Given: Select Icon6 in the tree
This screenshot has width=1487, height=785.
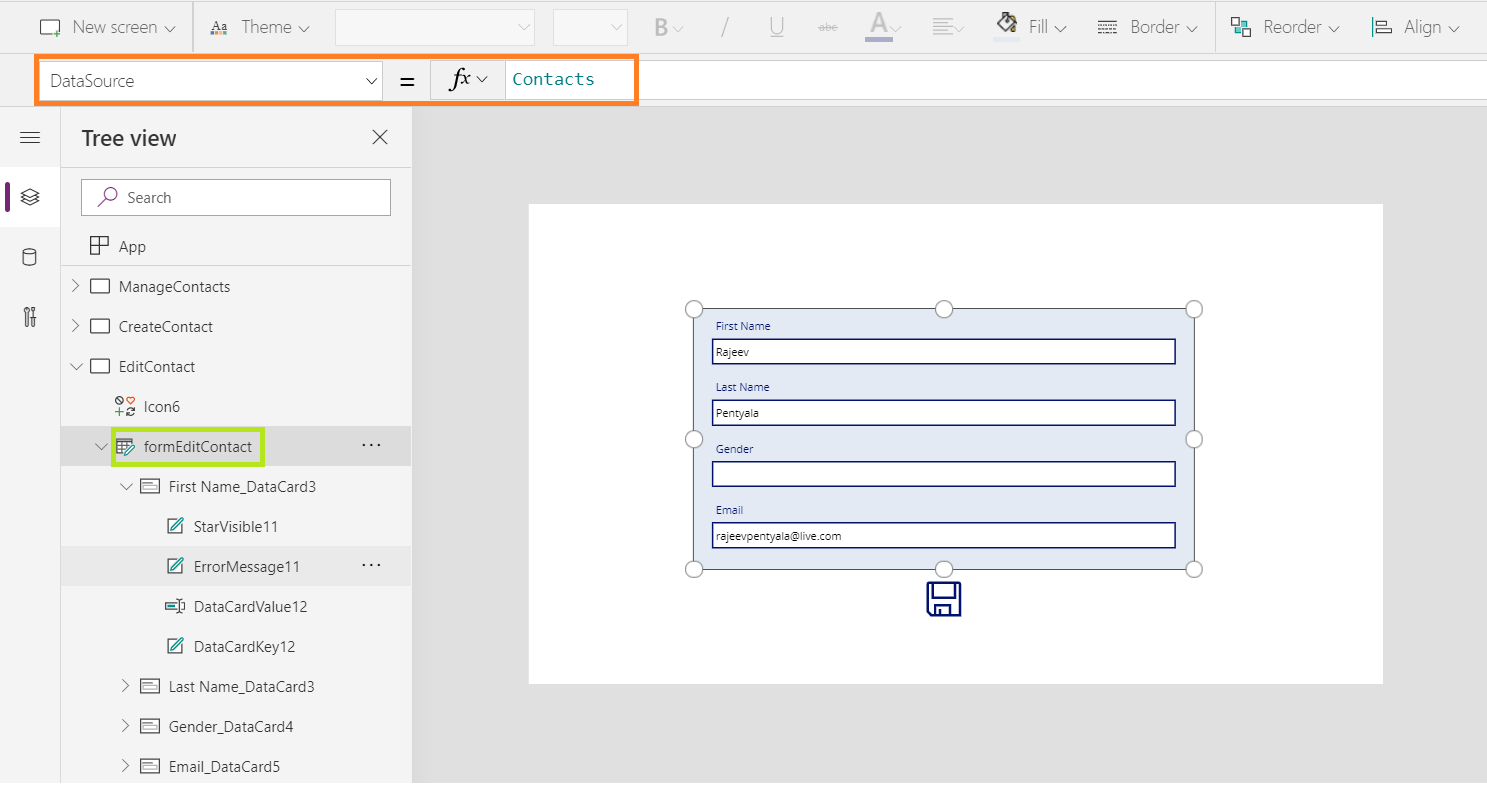Looking at the screenshot, I should (161, 407).
